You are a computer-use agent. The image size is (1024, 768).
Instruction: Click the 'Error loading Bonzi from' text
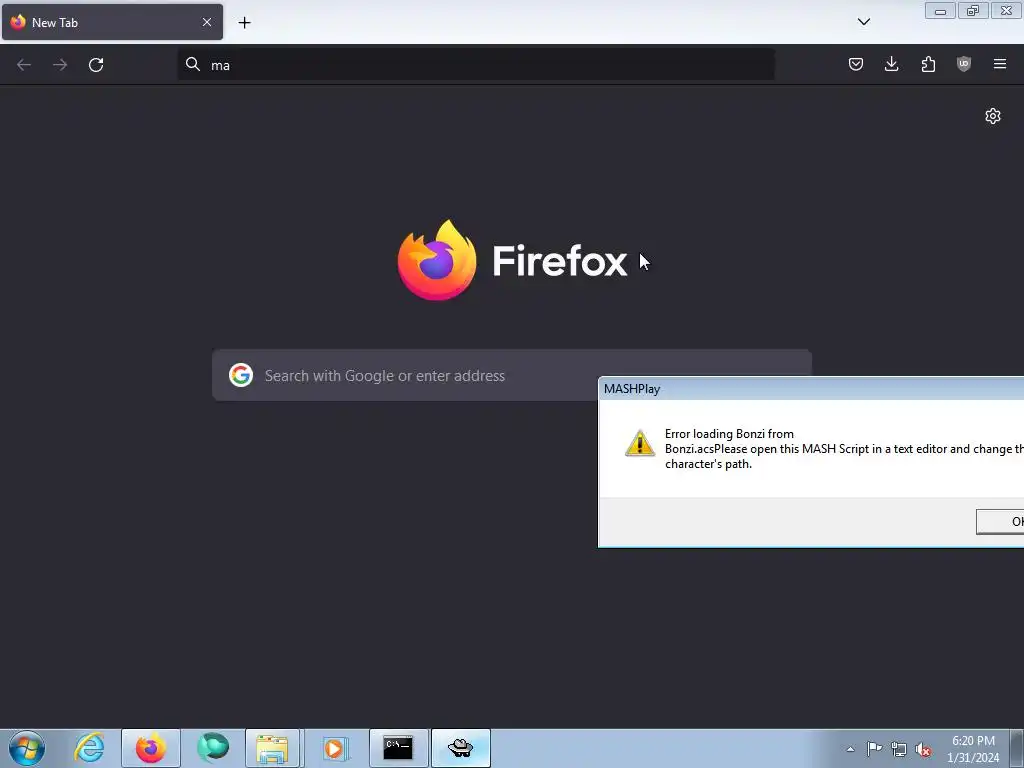coord(729,434)
